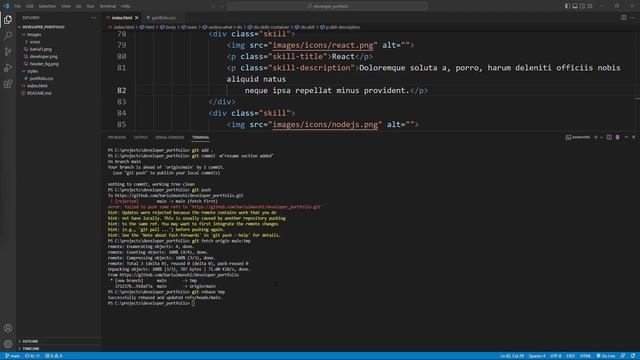Viewport: 640px width, 360px height.
Task: Collapse the images folder
Action: pyautogui.click(x=33, y=35)
